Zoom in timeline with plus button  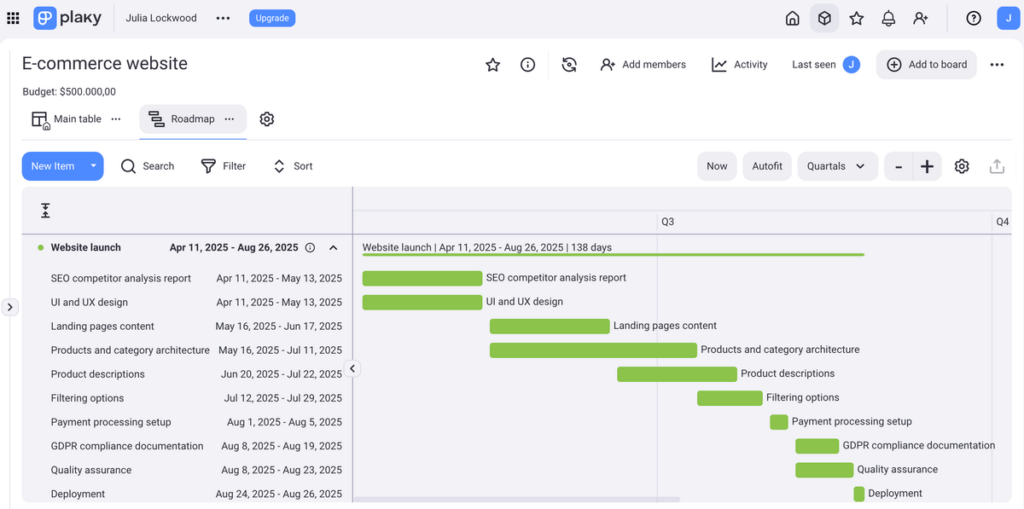click(x=927, y=166)
